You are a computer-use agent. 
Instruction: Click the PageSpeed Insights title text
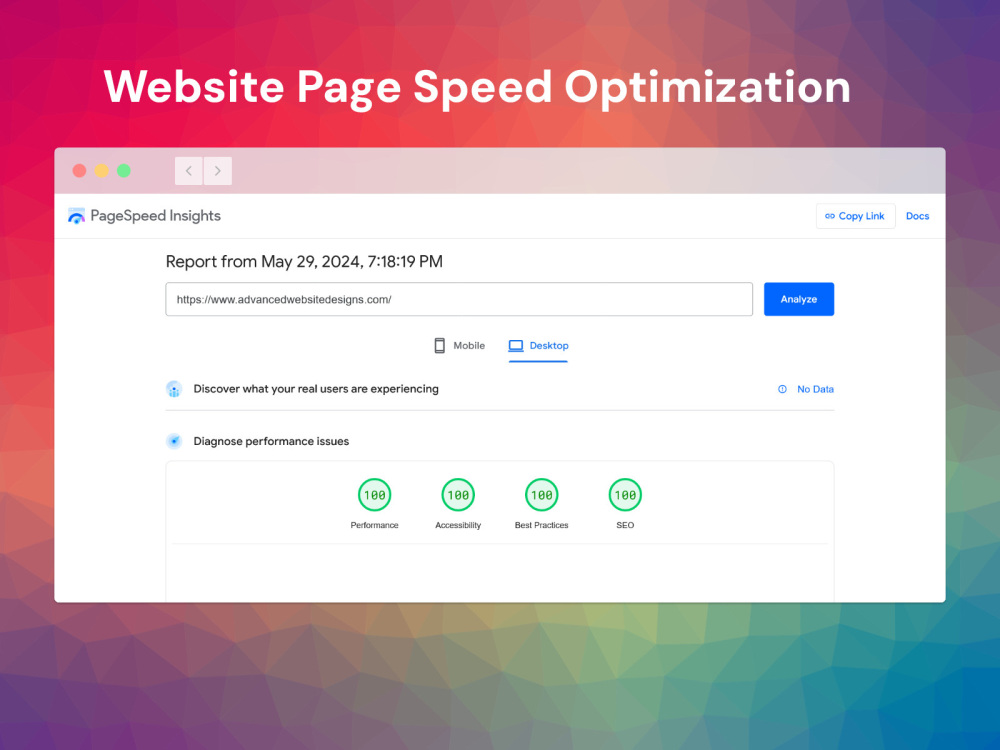[x=156, y=216]
